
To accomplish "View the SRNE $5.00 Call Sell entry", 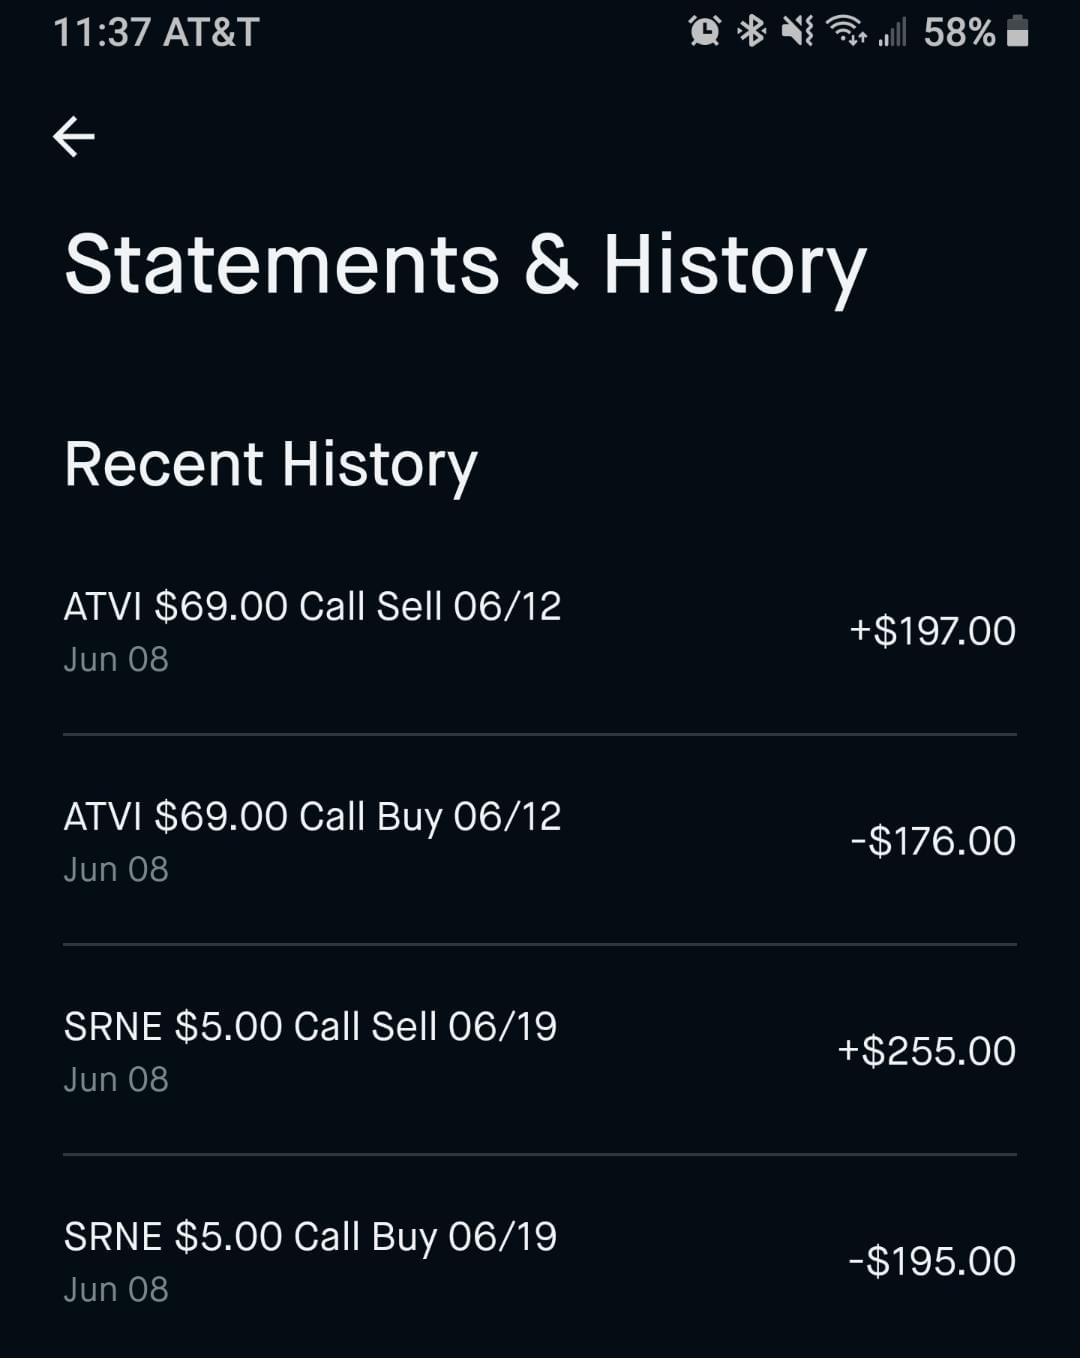I will [310, 1027].
